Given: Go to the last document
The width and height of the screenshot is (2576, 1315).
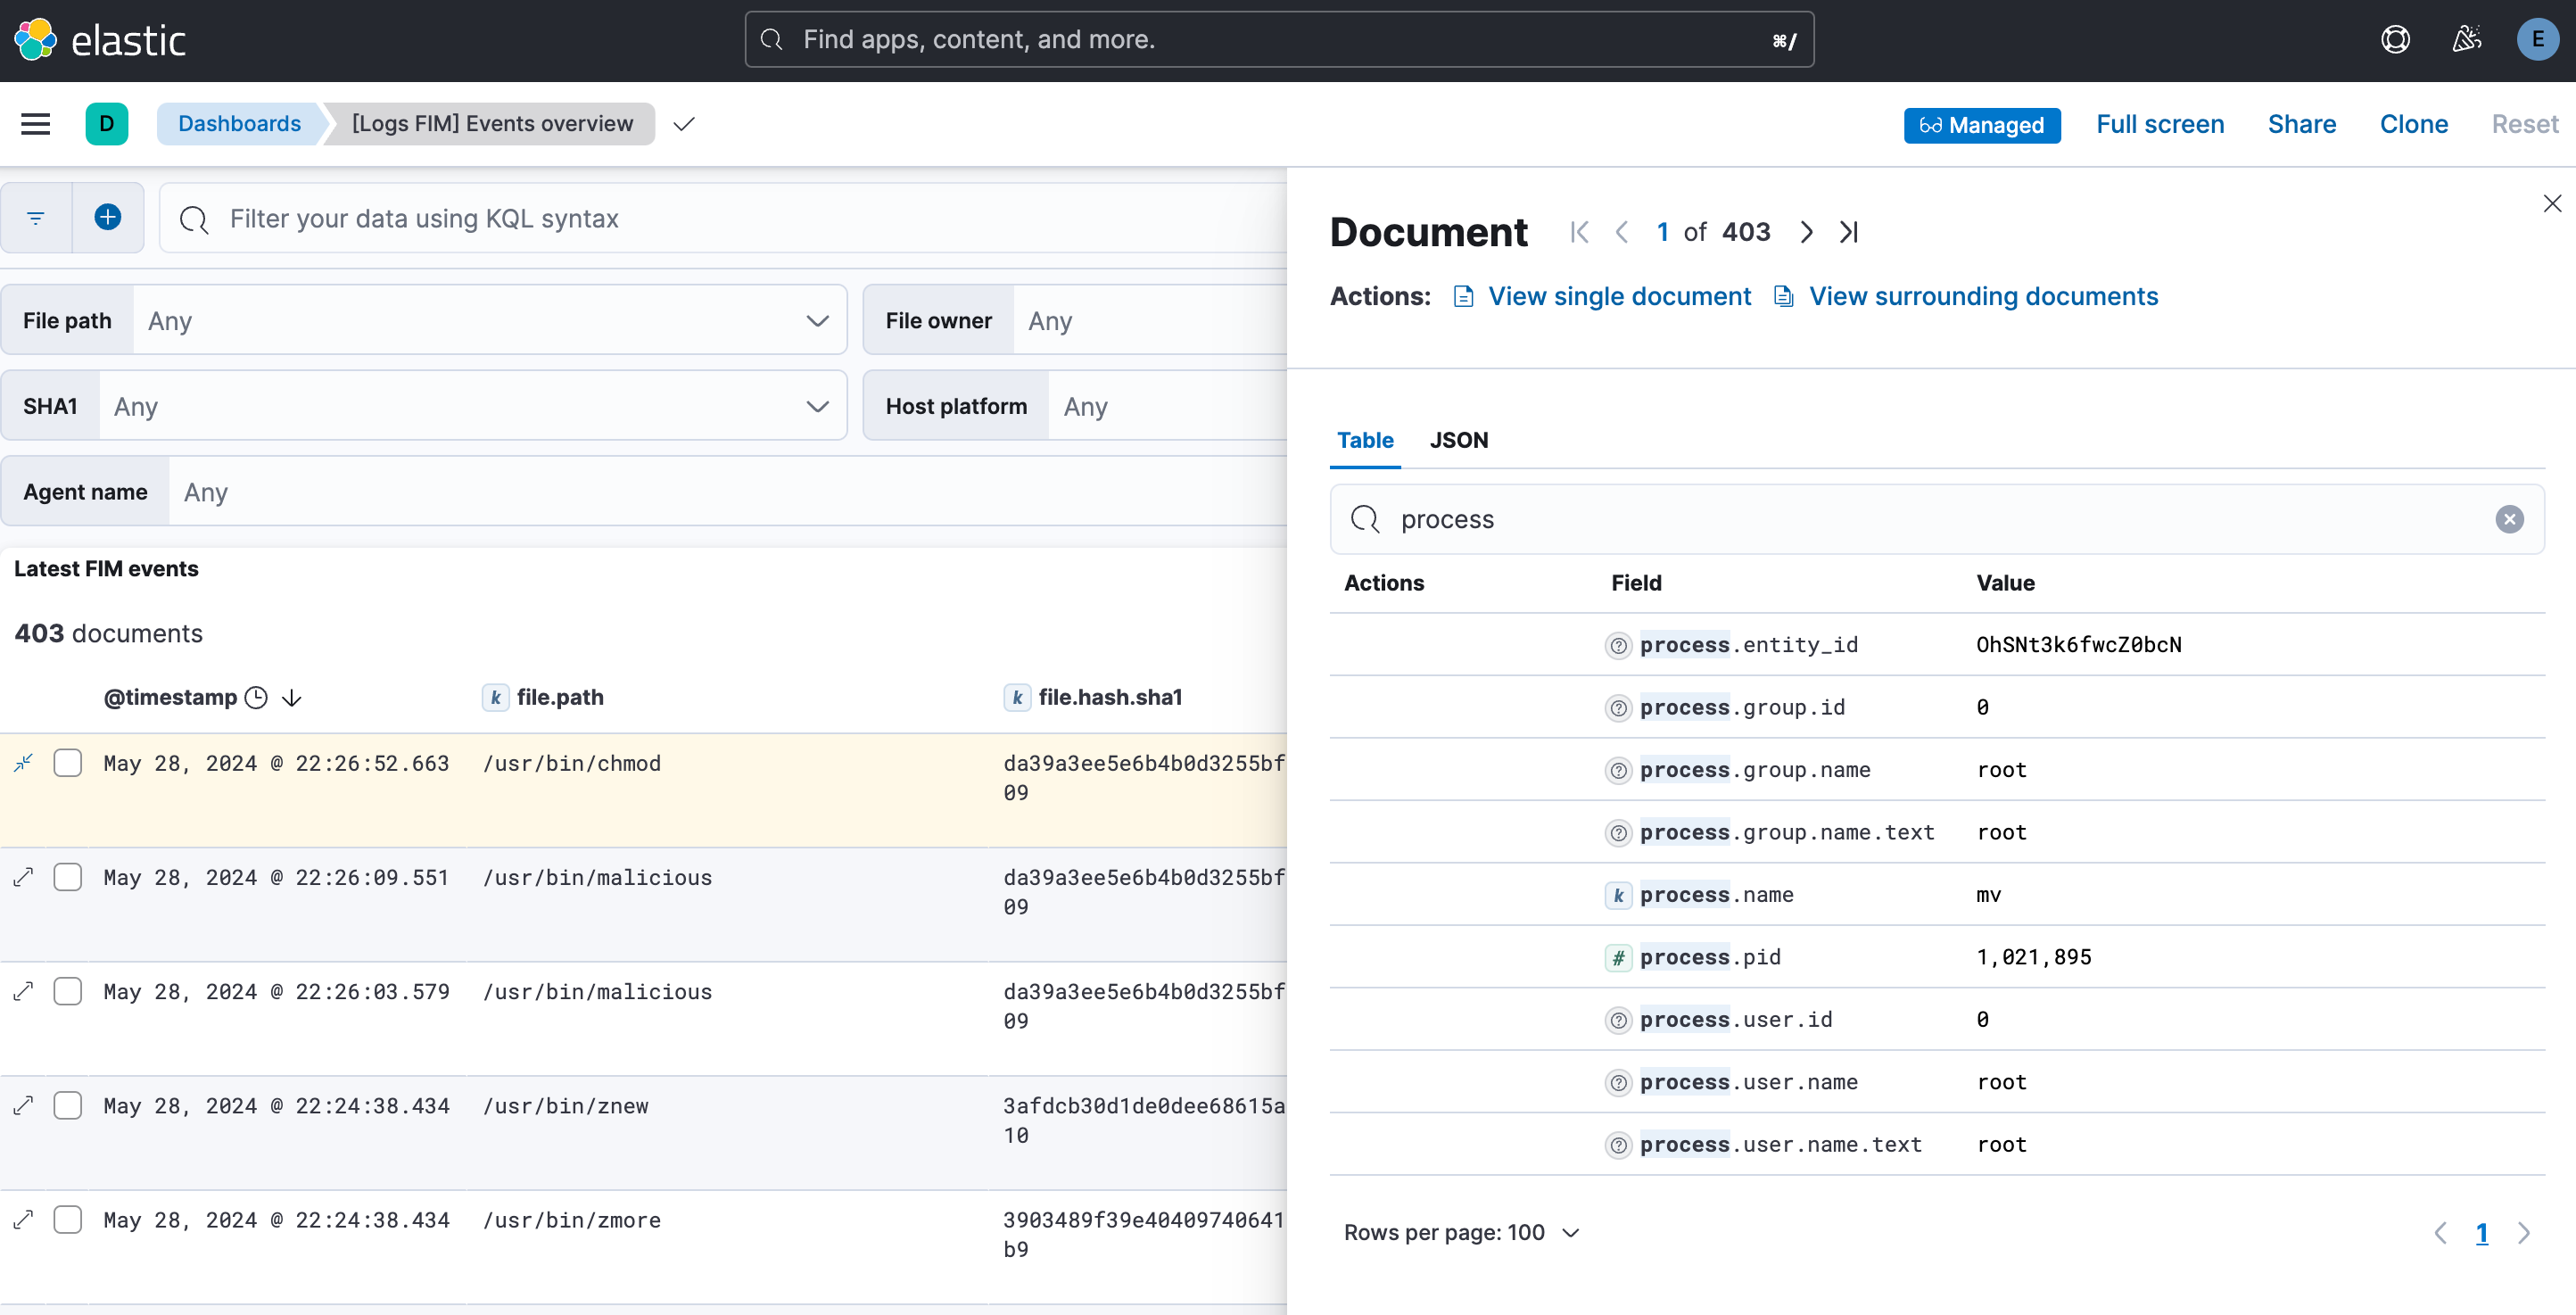Looking at the screenshot, I should [x=1849, y=232].
